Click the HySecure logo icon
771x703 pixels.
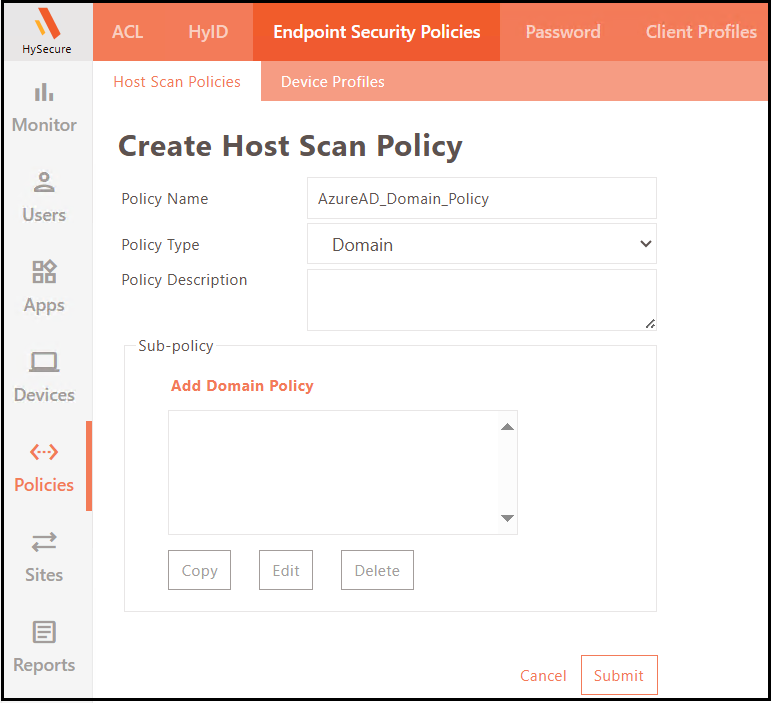click(46, 24)
